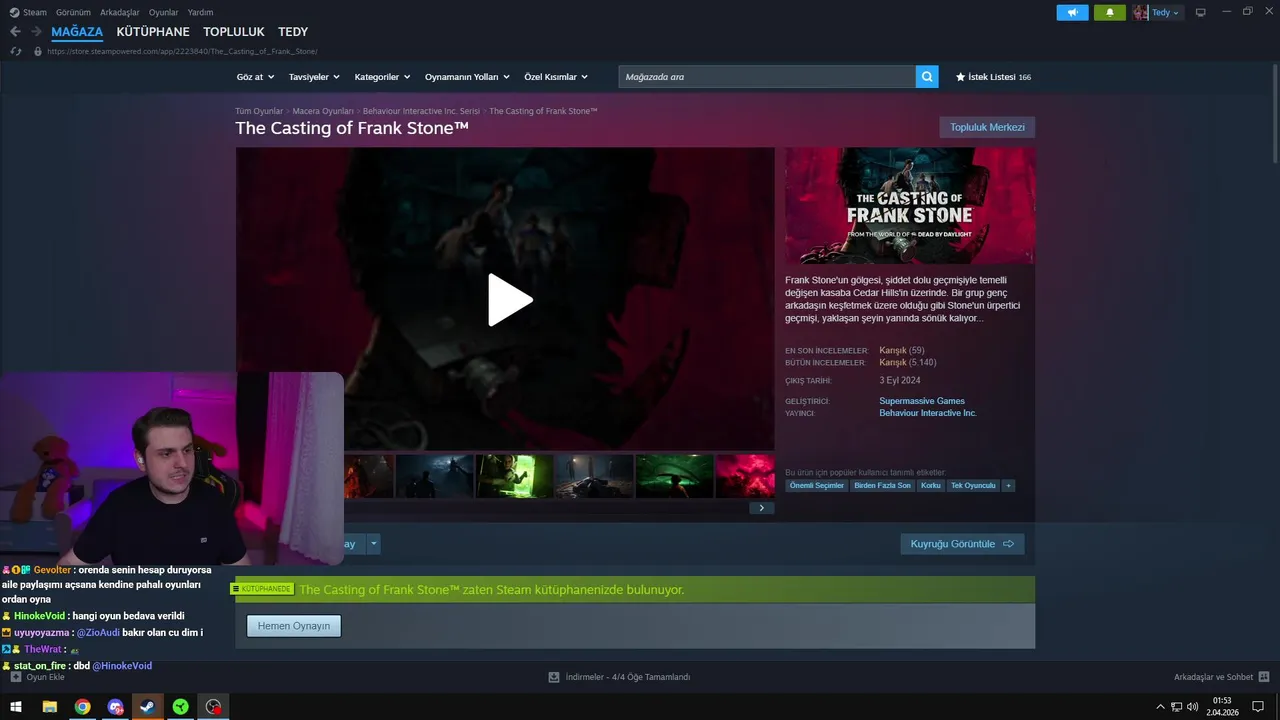Open the Arkadaşlar menu
Image resolution: width=1280 pixels, height=720 pixels.
120,12
